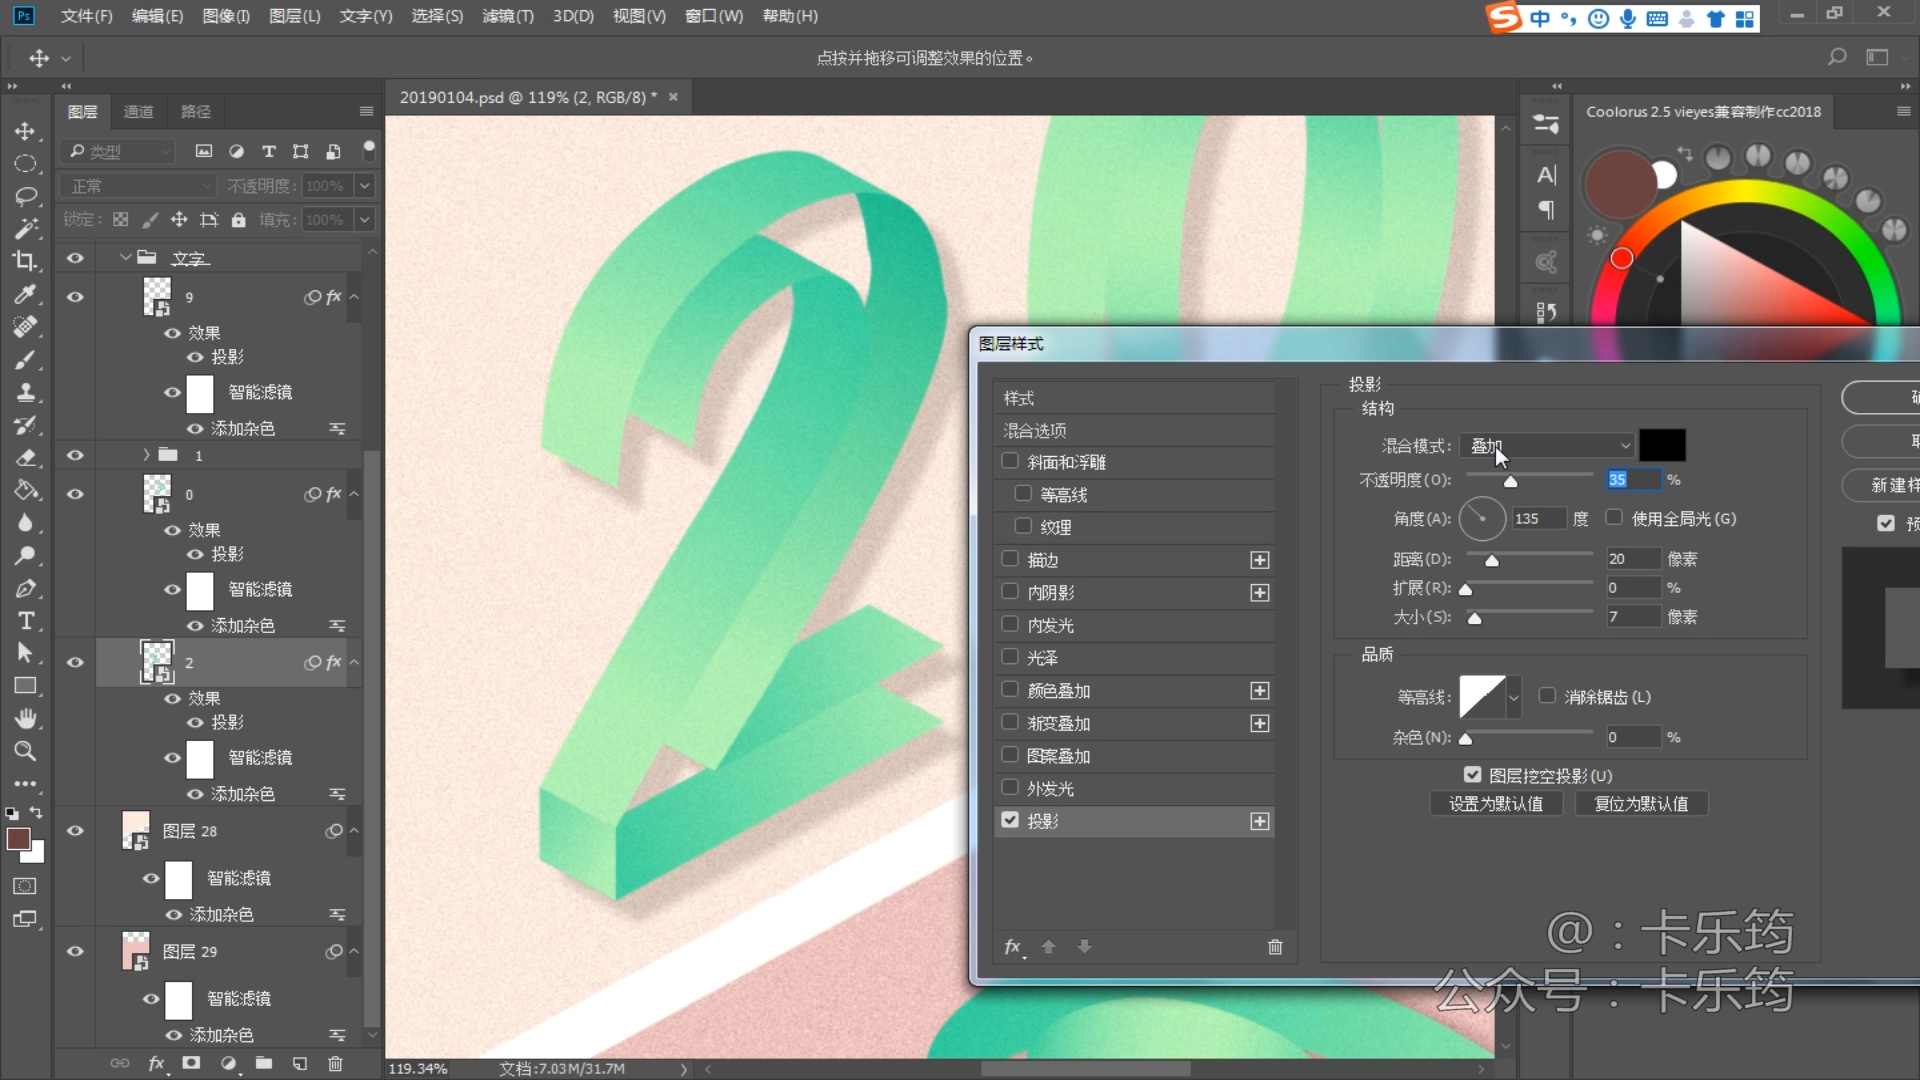The height and width of the screenshot is (1080, 1920).
Task: Select the Hand tool in toolbar
Action: (x=25, y=718)
